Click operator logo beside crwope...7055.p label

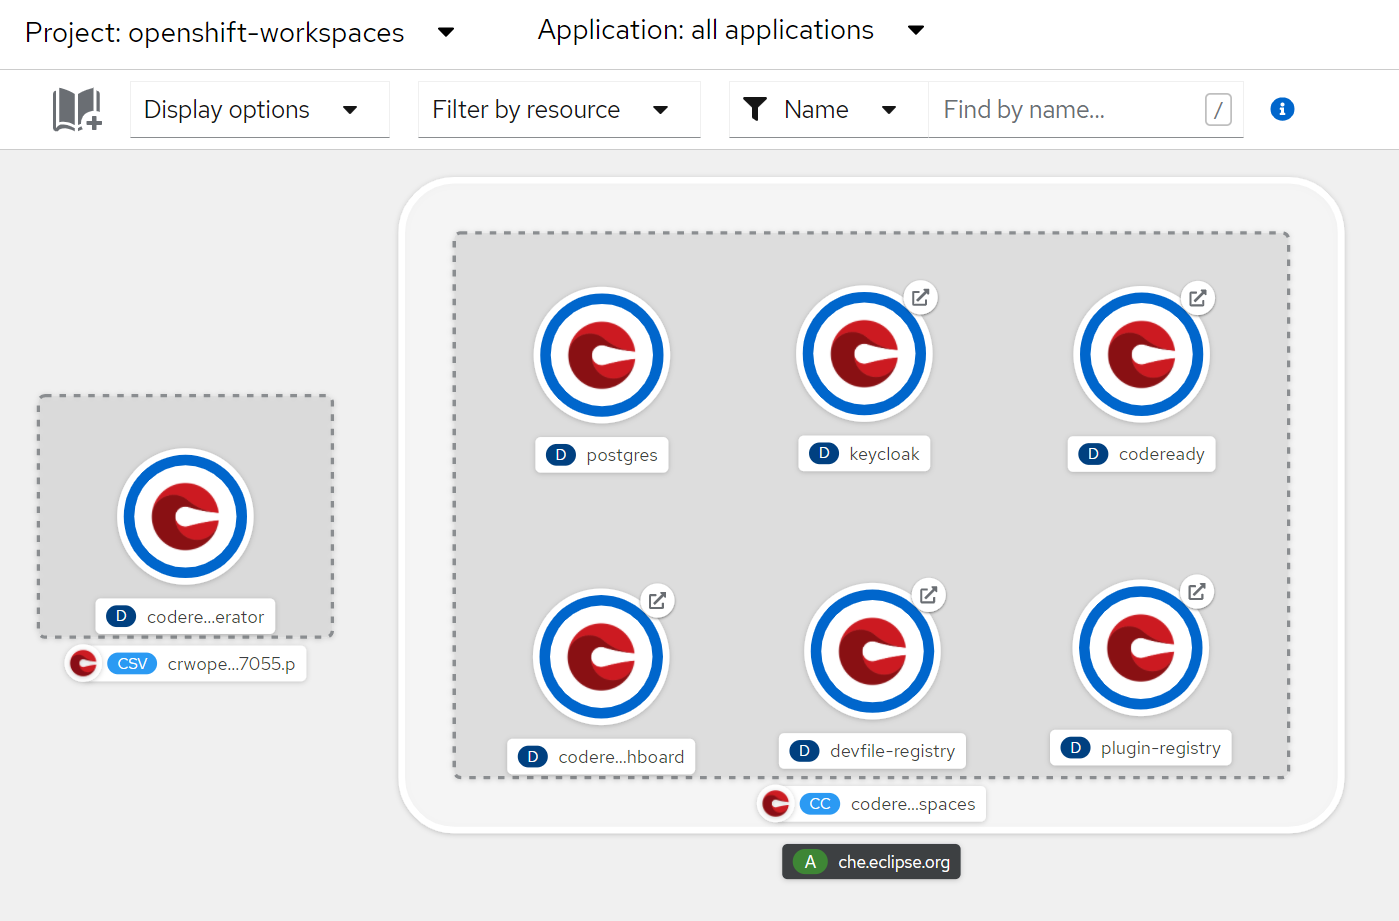tap(84, 663)
